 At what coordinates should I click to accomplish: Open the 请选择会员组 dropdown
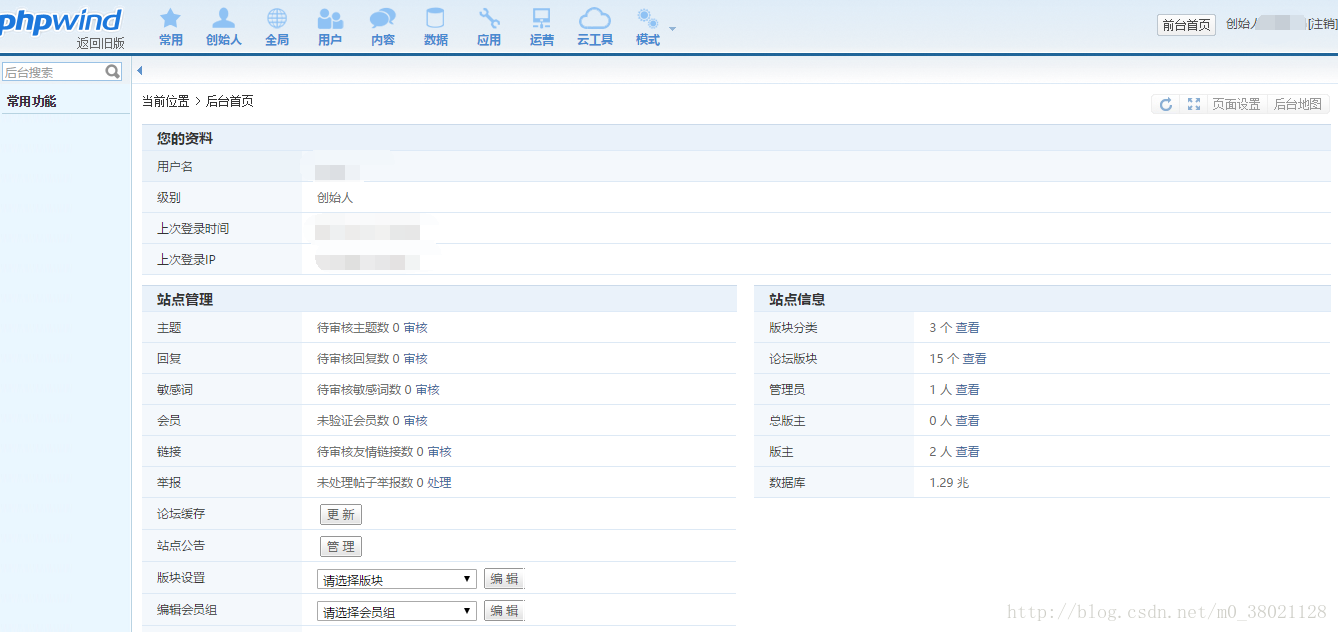(x=397, y=611)
